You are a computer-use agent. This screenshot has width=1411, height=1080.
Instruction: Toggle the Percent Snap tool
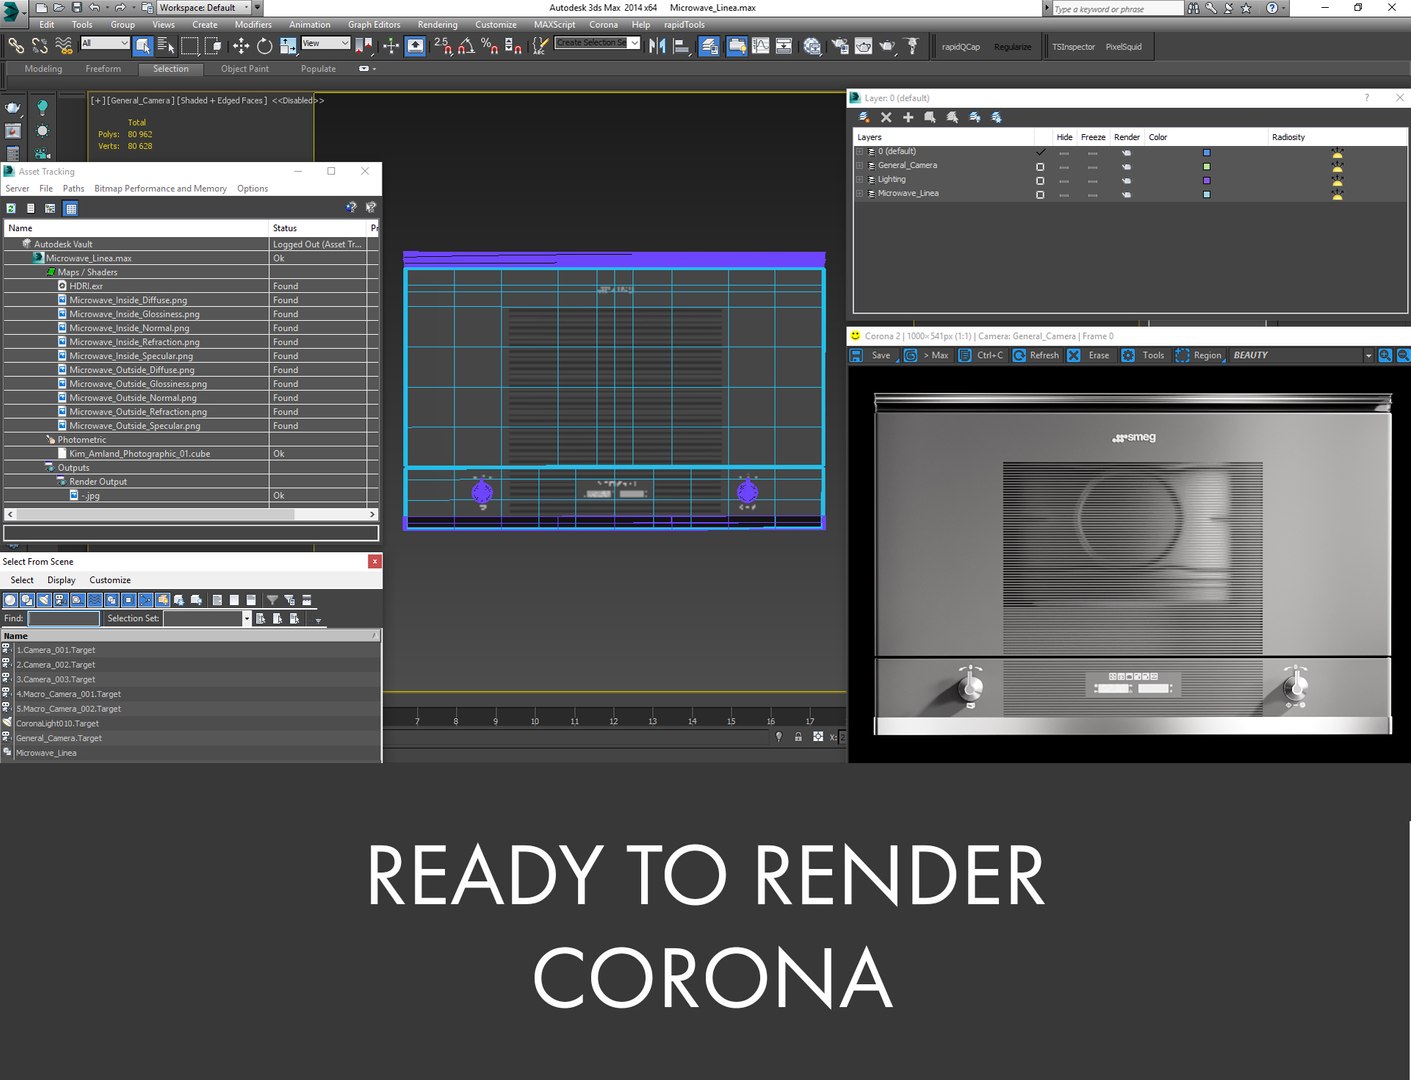(489, 45)
